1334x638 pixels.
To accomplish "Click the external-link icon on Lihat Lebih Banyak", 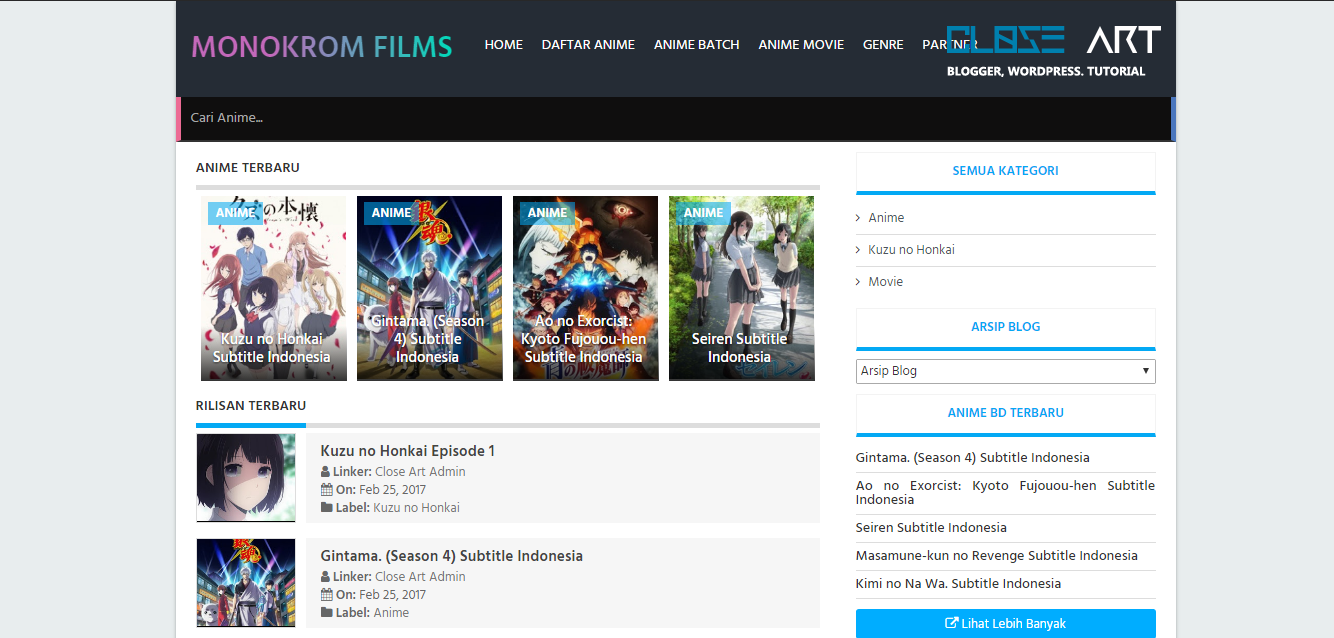I will click(952, 623).
